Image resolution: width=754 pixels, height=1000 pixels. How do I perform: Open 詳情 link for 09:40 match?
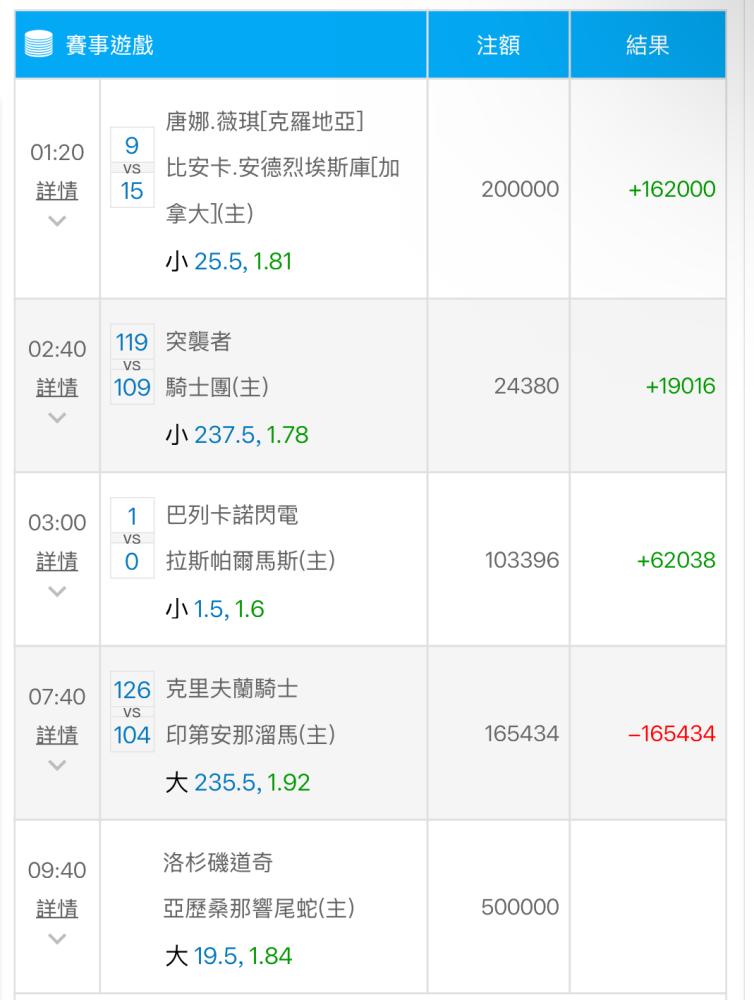tap(57, 909)
